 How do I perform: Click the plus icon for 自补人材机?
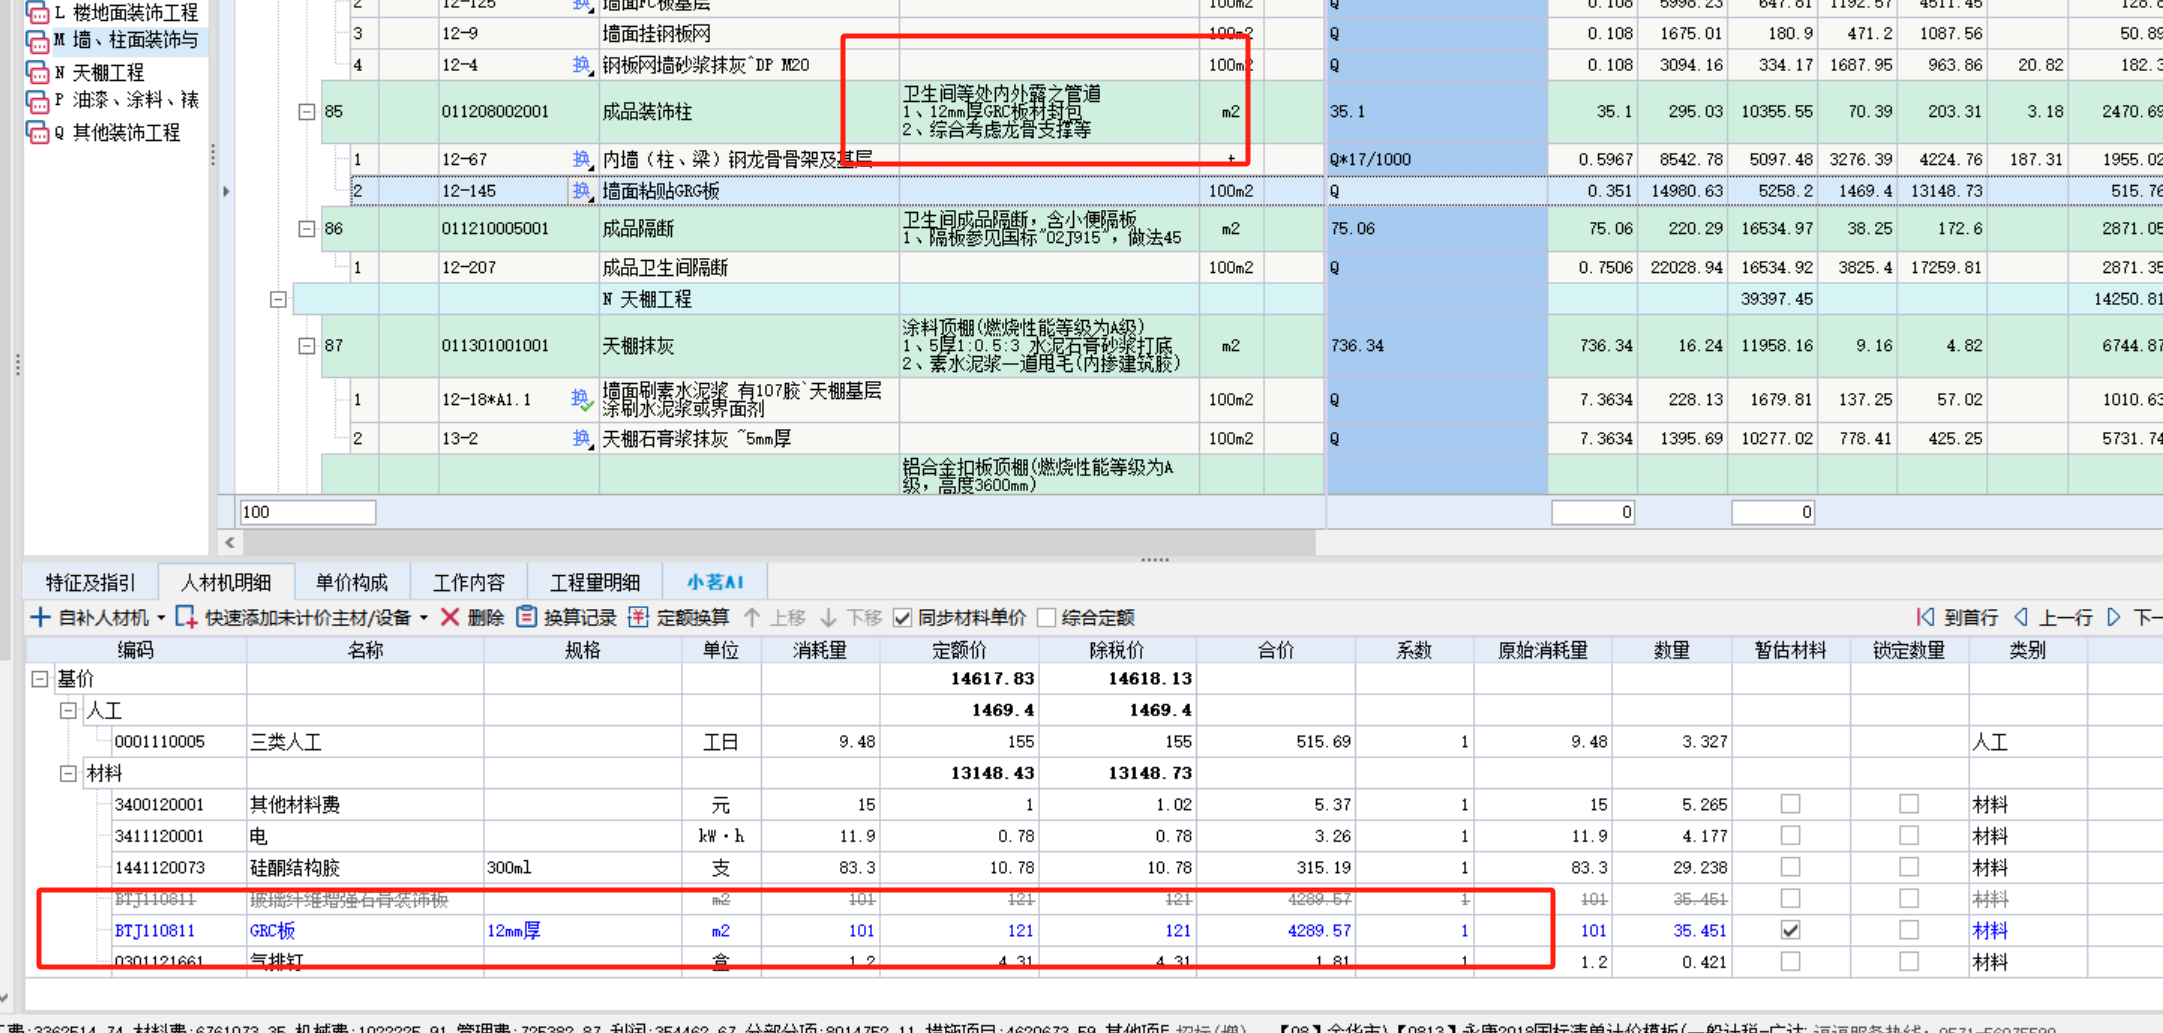tap(40, 617)
